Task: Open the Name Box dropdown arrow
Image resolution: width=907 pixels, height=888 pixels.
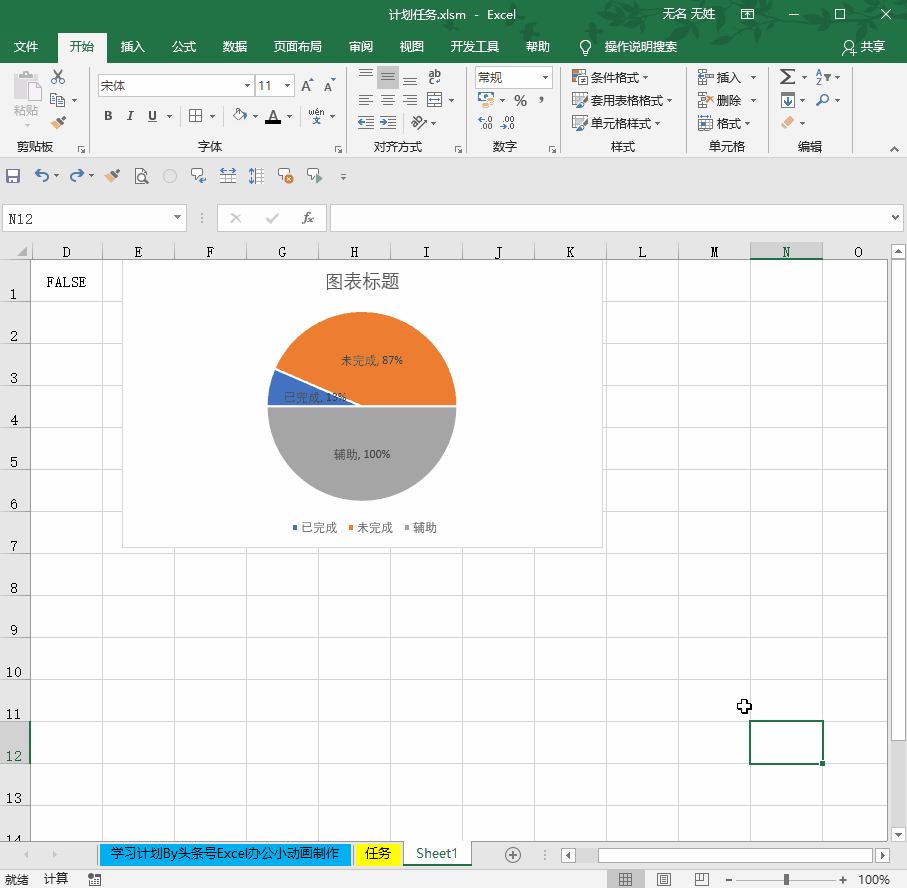Action: point(177,218)
